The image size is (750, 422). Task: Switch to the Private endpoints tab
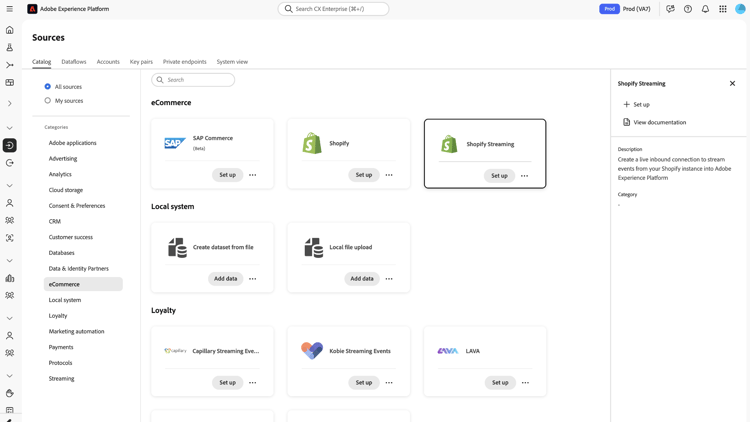point(185,62)
